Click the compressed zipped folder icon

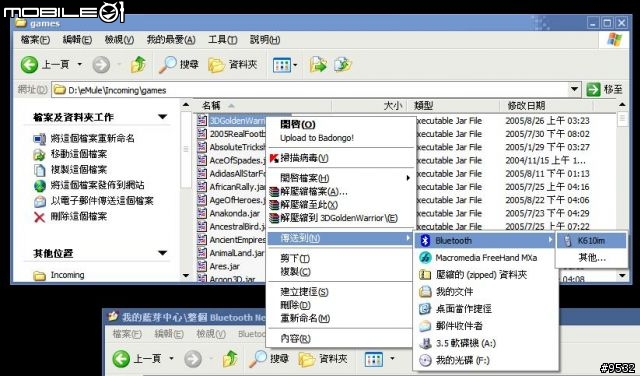point(425,275)
